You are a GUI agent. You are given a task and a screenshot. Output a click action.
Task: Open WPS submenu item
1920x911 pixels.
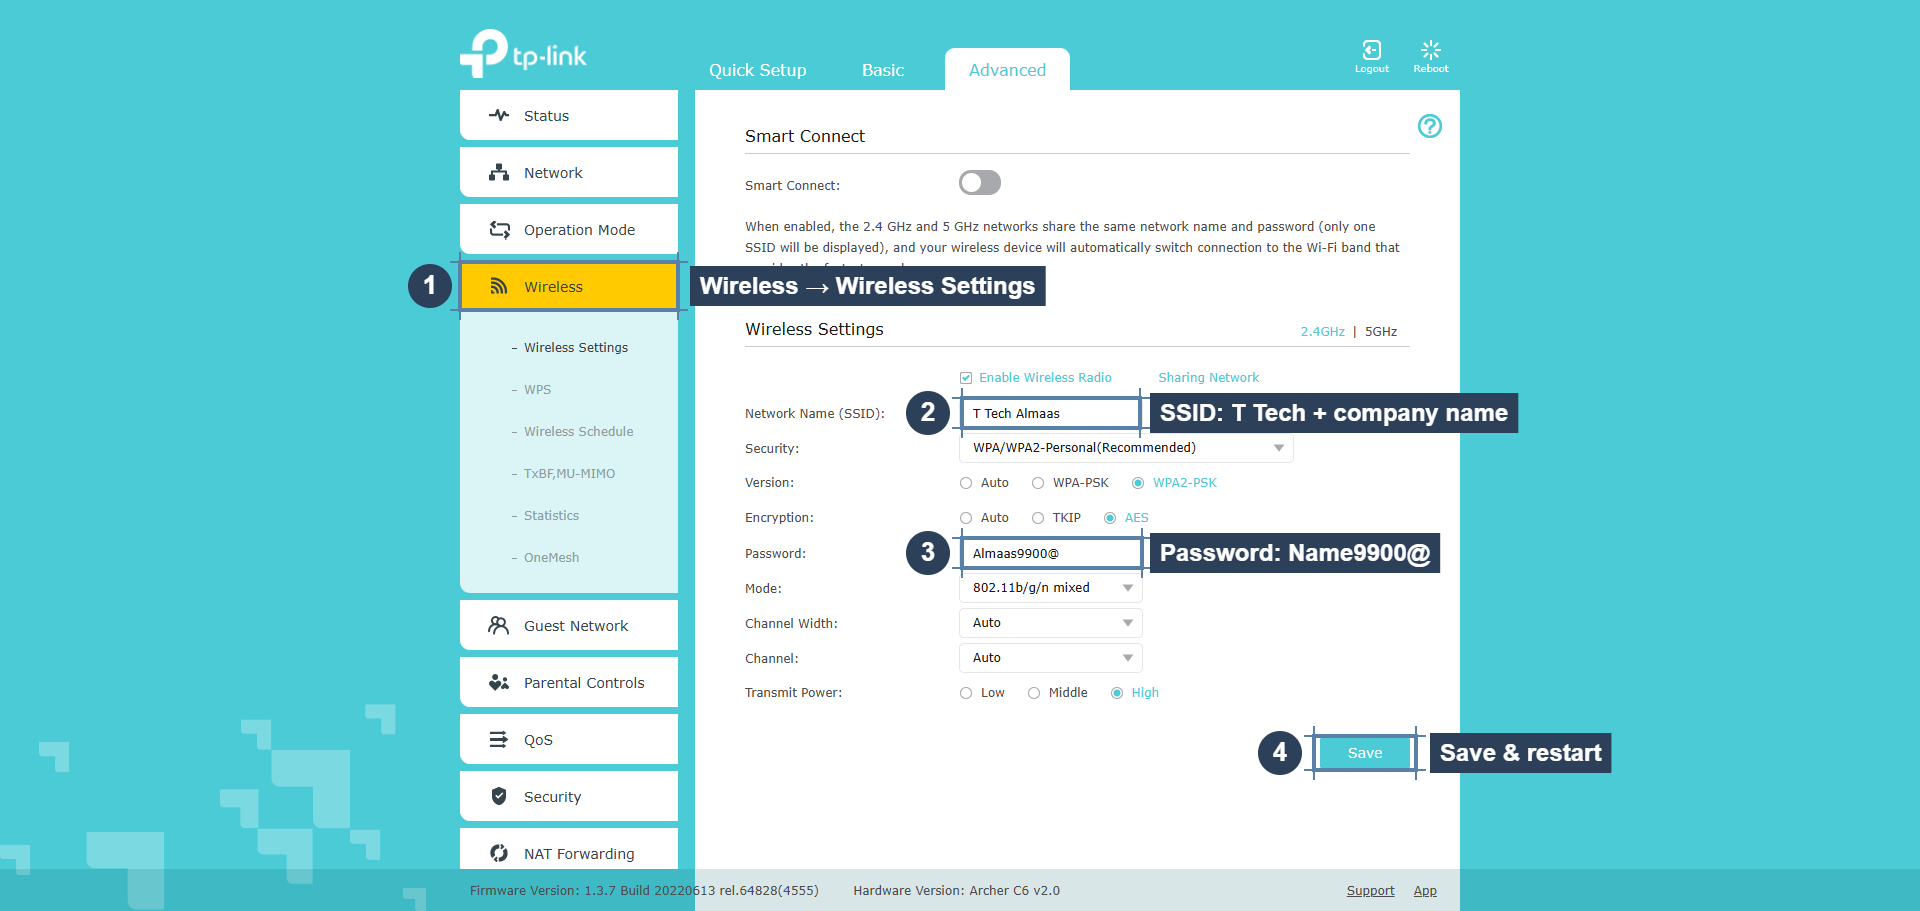coord(537,390)
